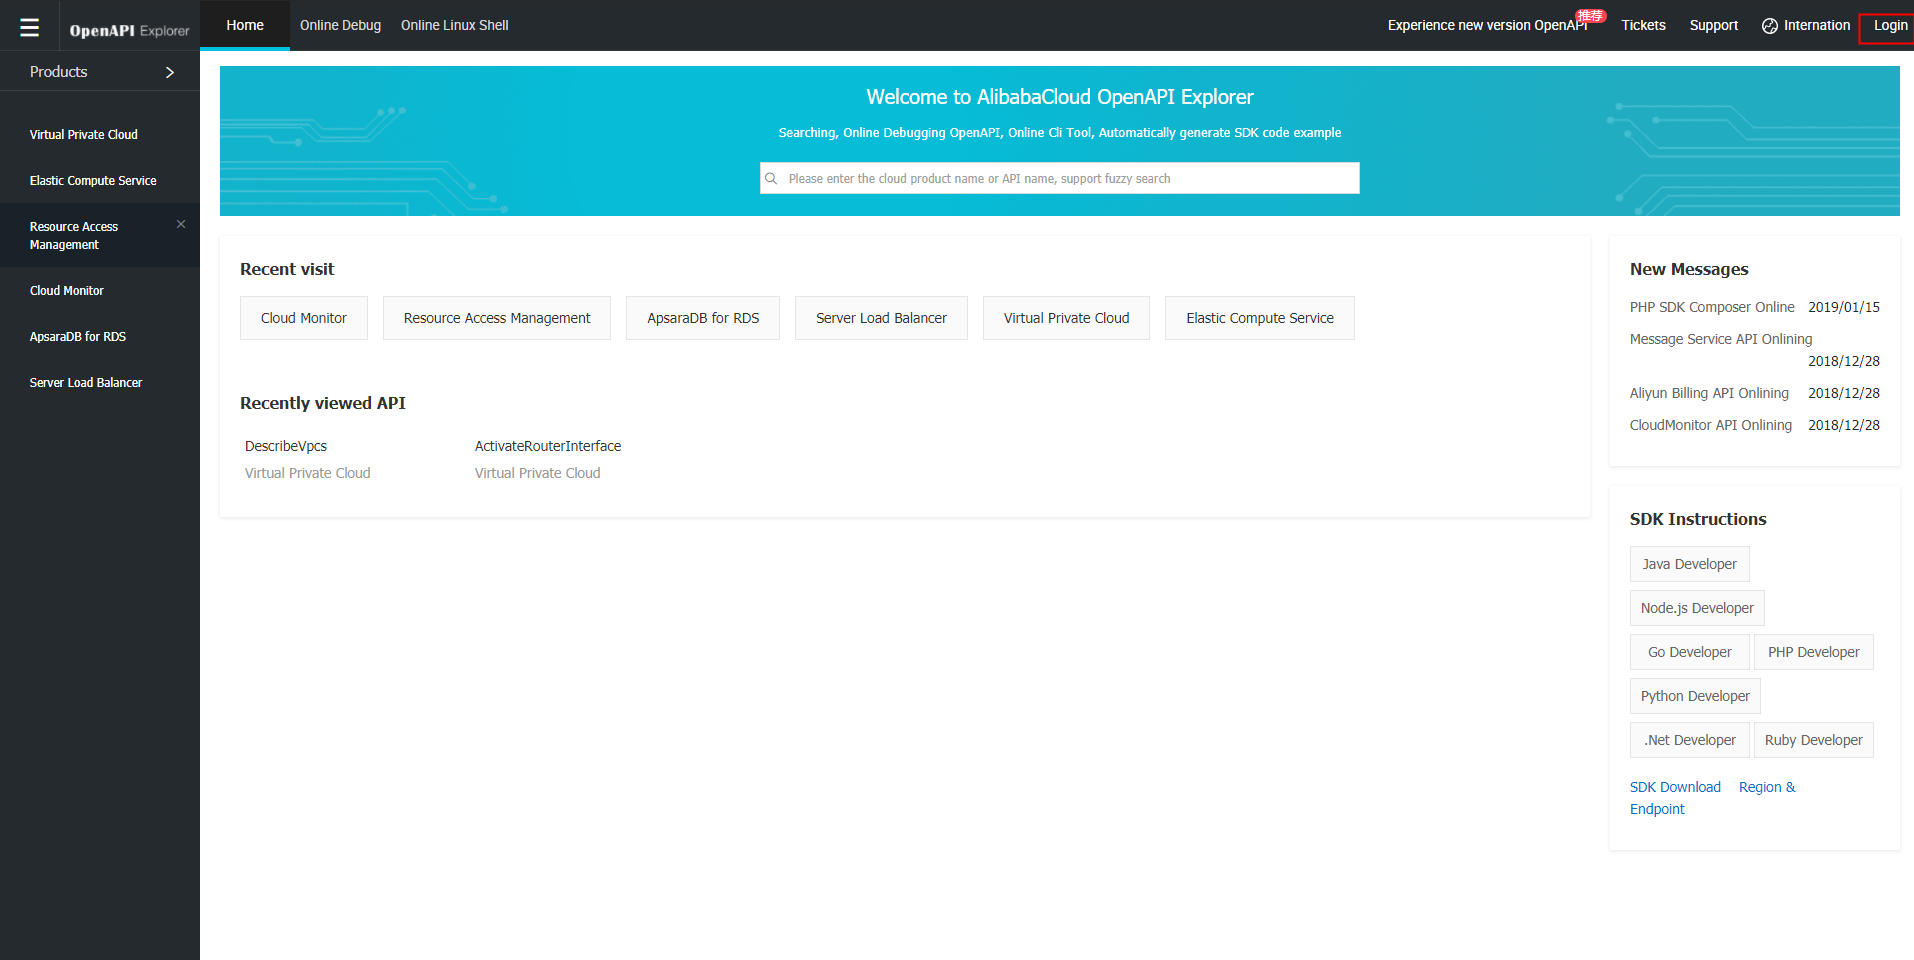Viewport: 1914px width, 960px height.
Task: Follow the Region & Endpoint link
Action: (1767, 787)
